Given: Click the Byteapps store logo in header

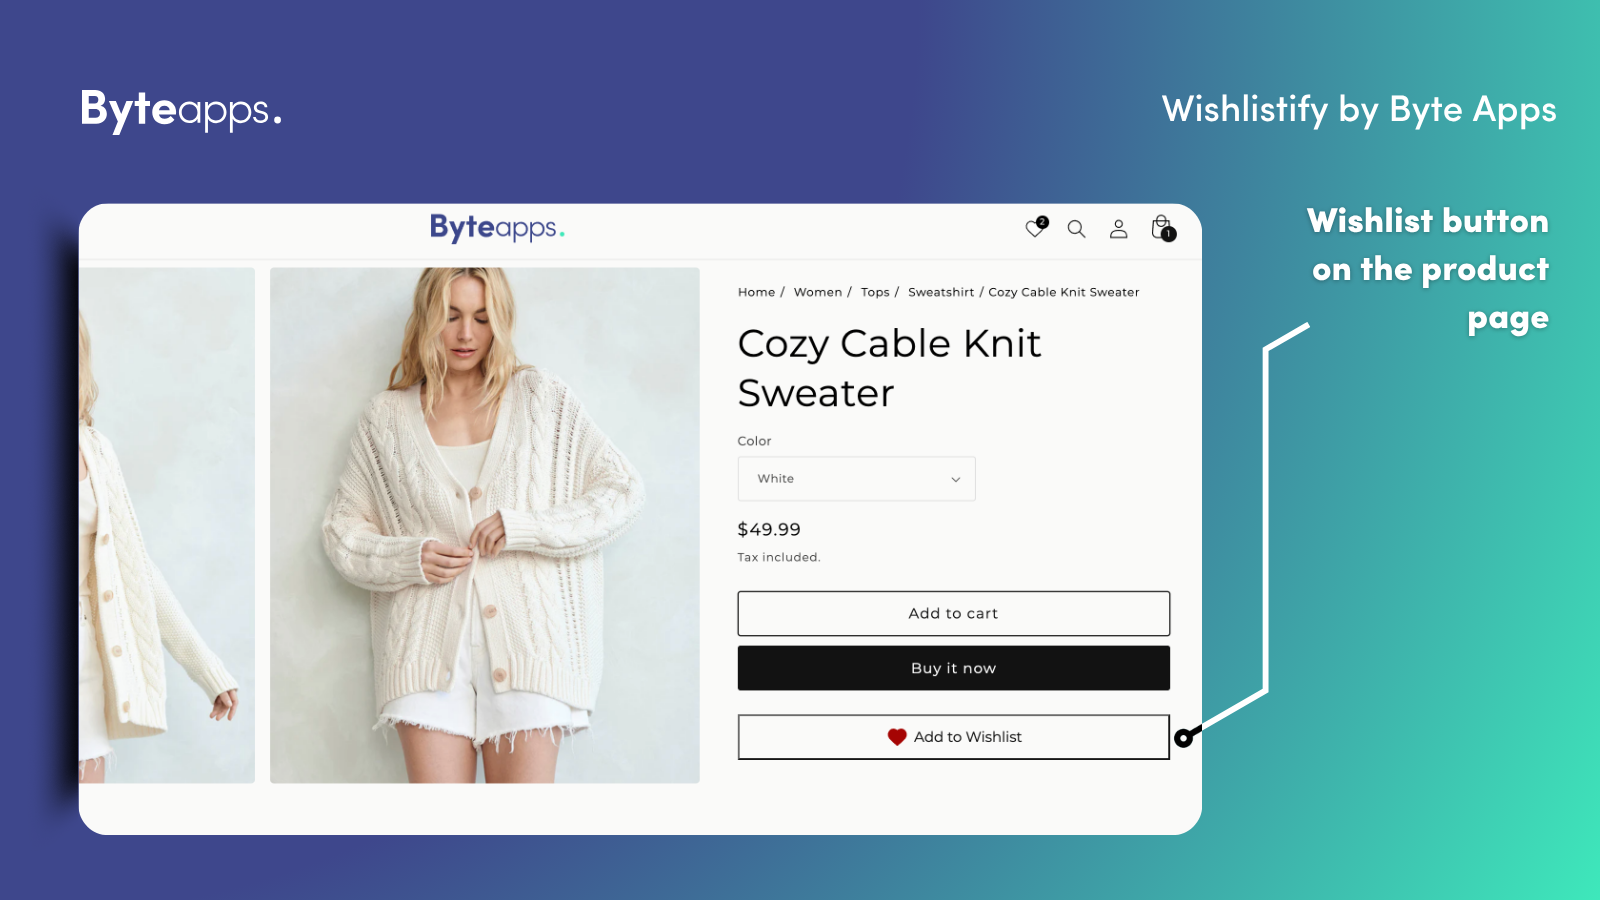Looking at the screenshot, I should (497, 228).
